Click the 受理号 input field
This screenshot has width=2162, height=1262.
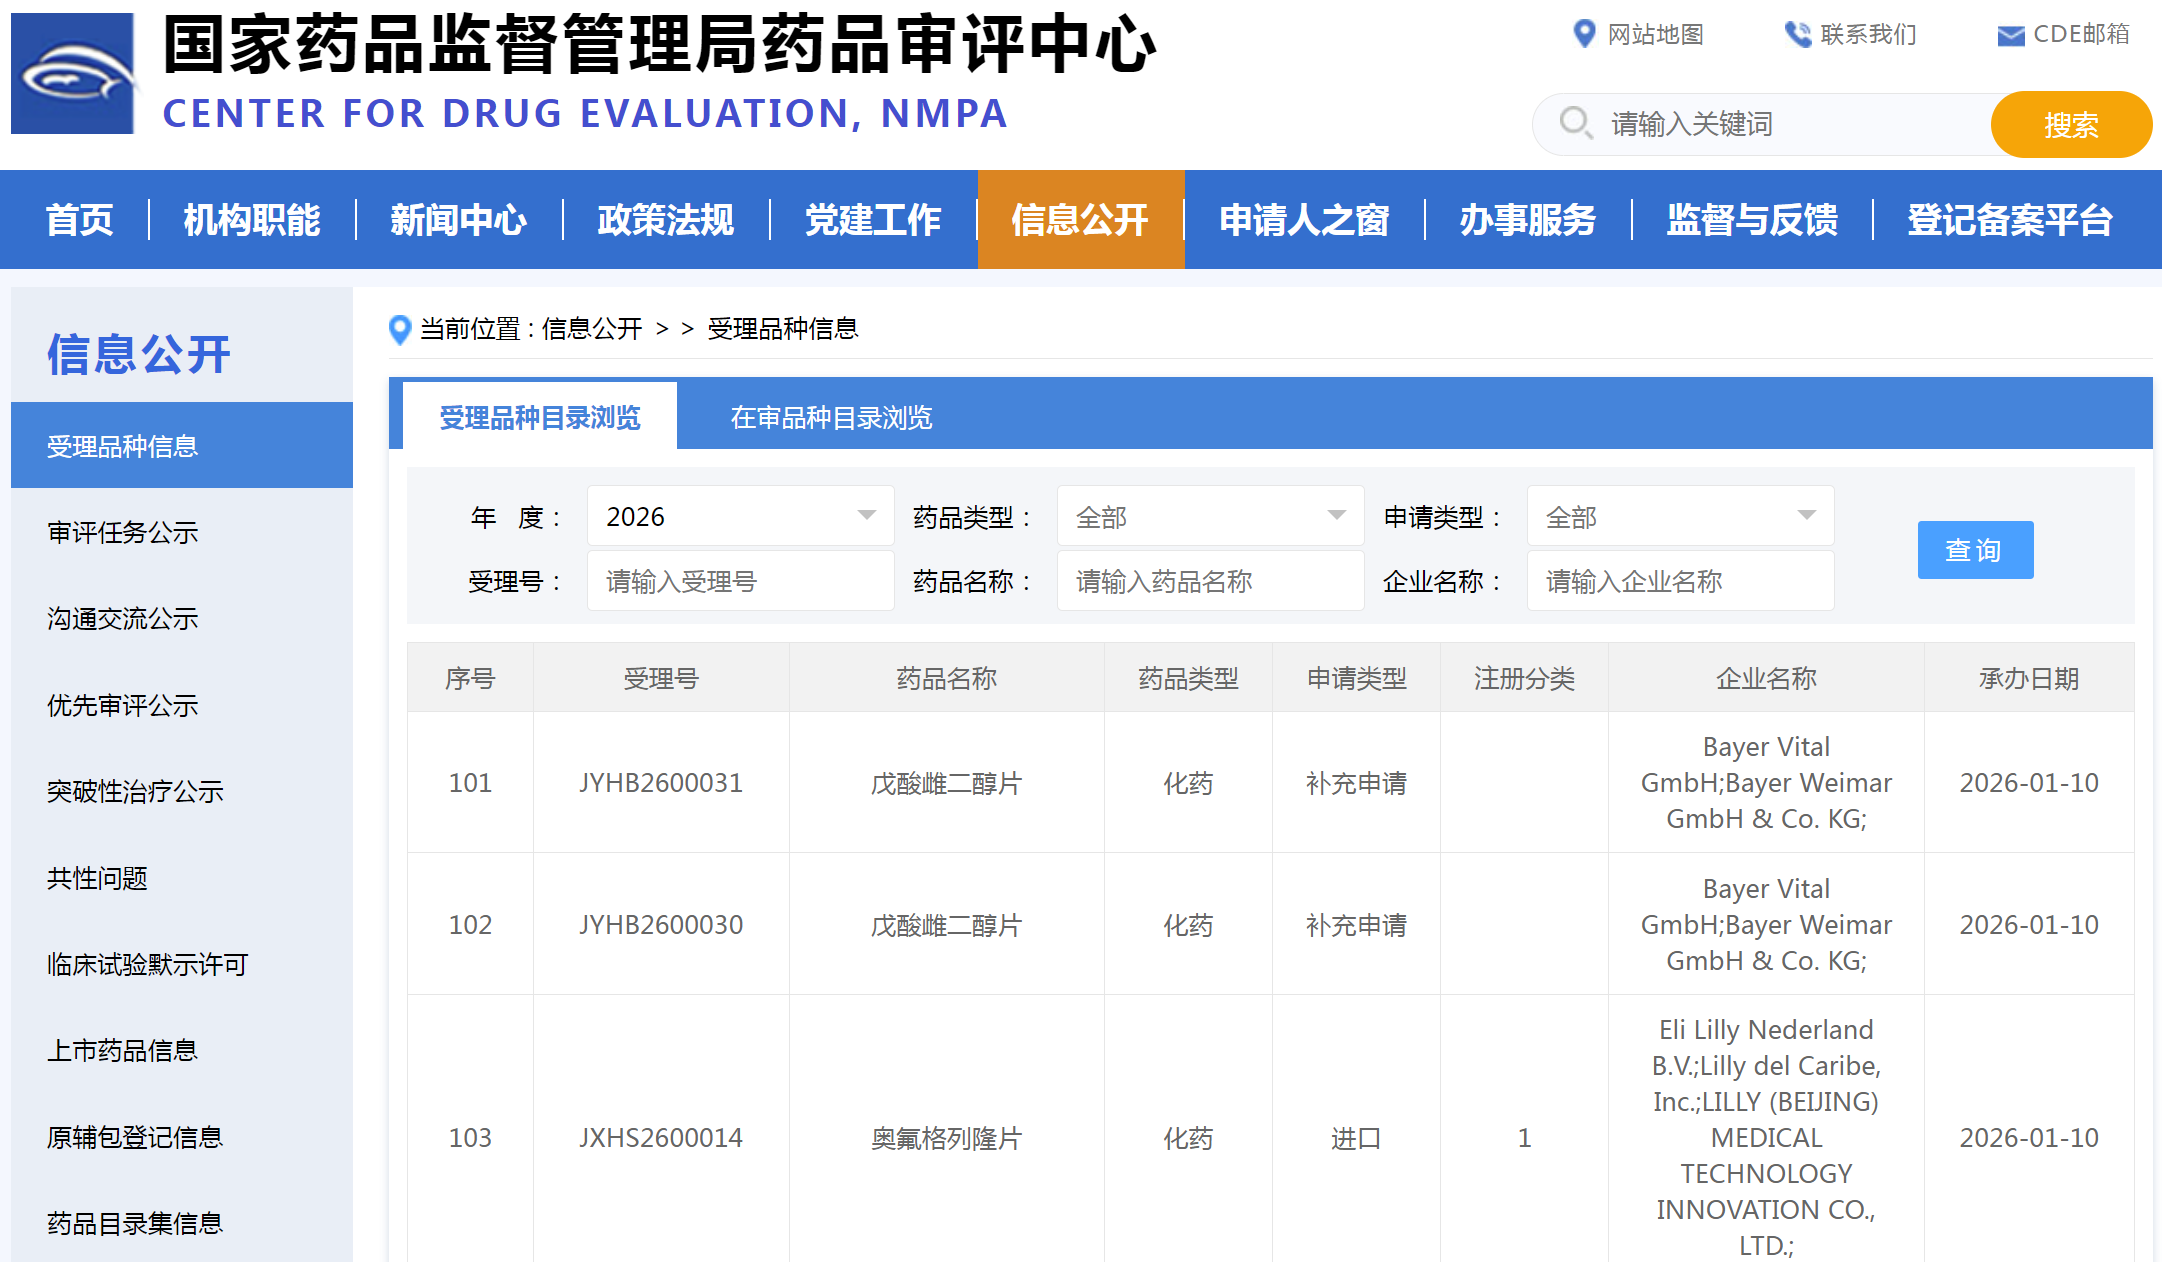(x=740, y=580)
